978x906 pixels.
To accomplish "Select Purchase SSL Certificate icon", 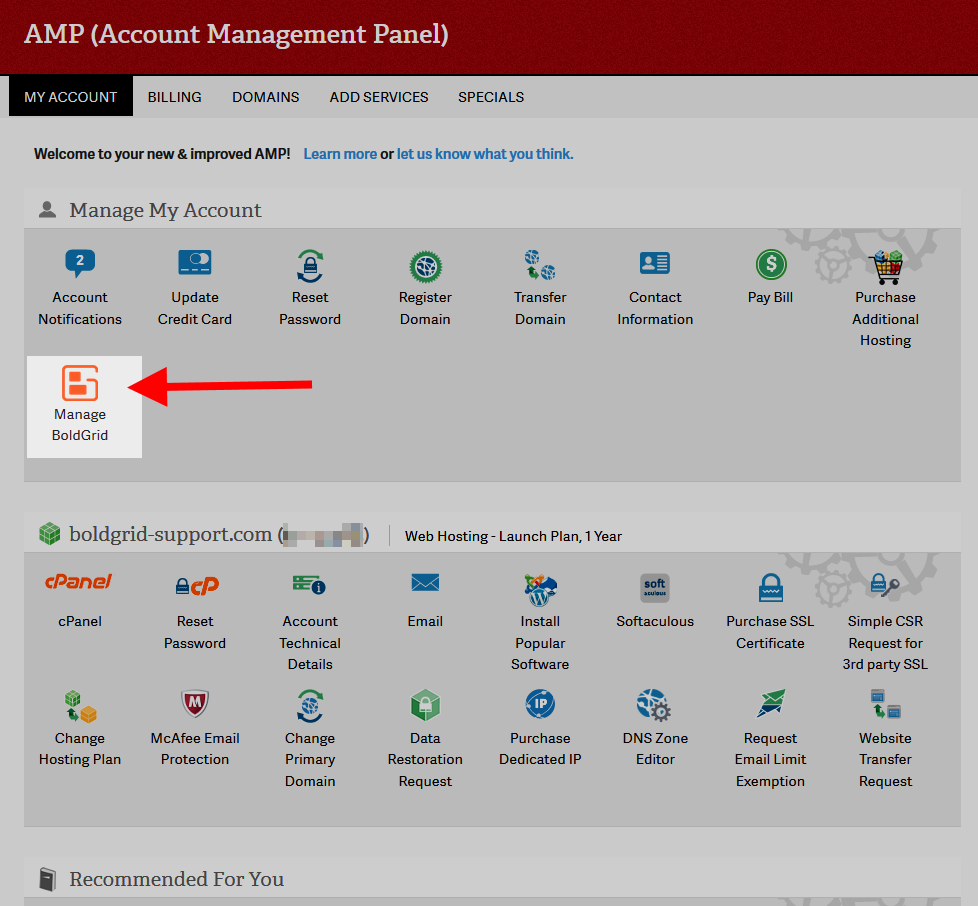I will point(770,588).
